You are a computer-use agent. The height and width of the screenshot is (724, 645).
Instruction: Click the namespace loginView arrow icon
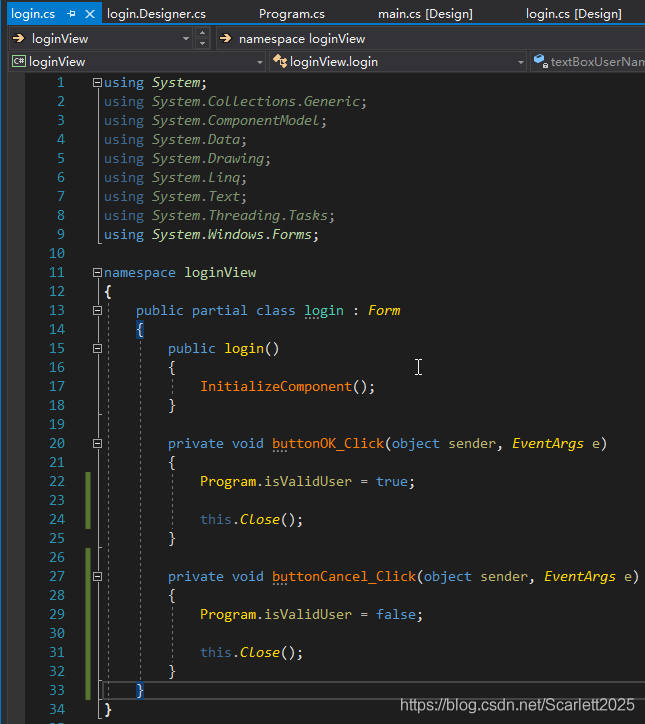pos(225,38)
